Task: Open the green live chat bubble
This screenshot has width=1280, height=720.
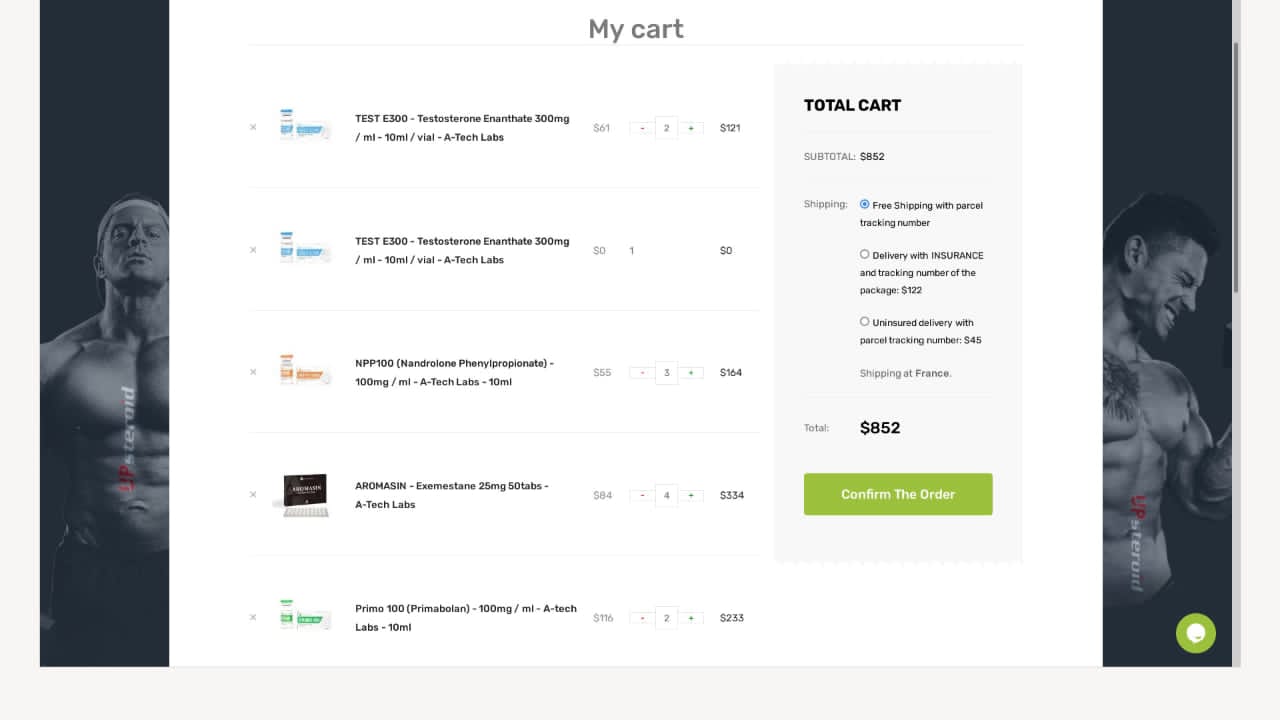Action: 1195,633
